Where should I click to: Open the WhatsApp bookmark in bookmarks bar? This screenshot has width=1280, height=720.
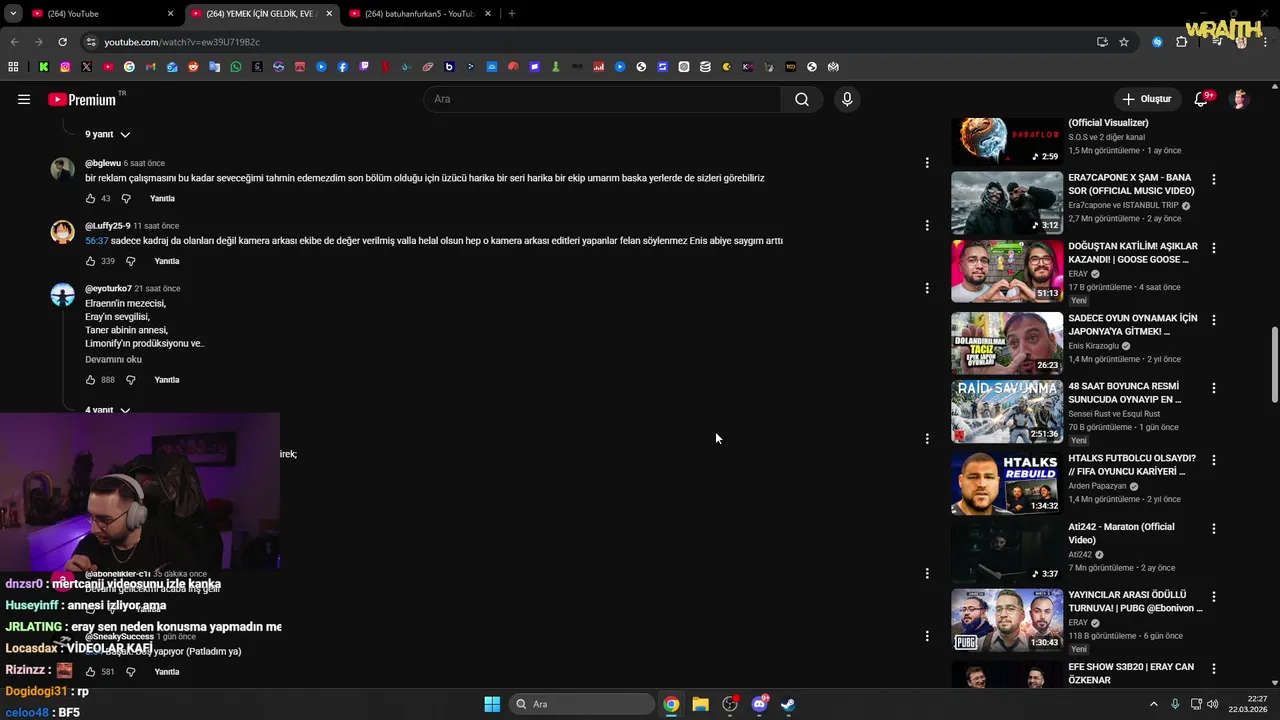coord(236,67)
